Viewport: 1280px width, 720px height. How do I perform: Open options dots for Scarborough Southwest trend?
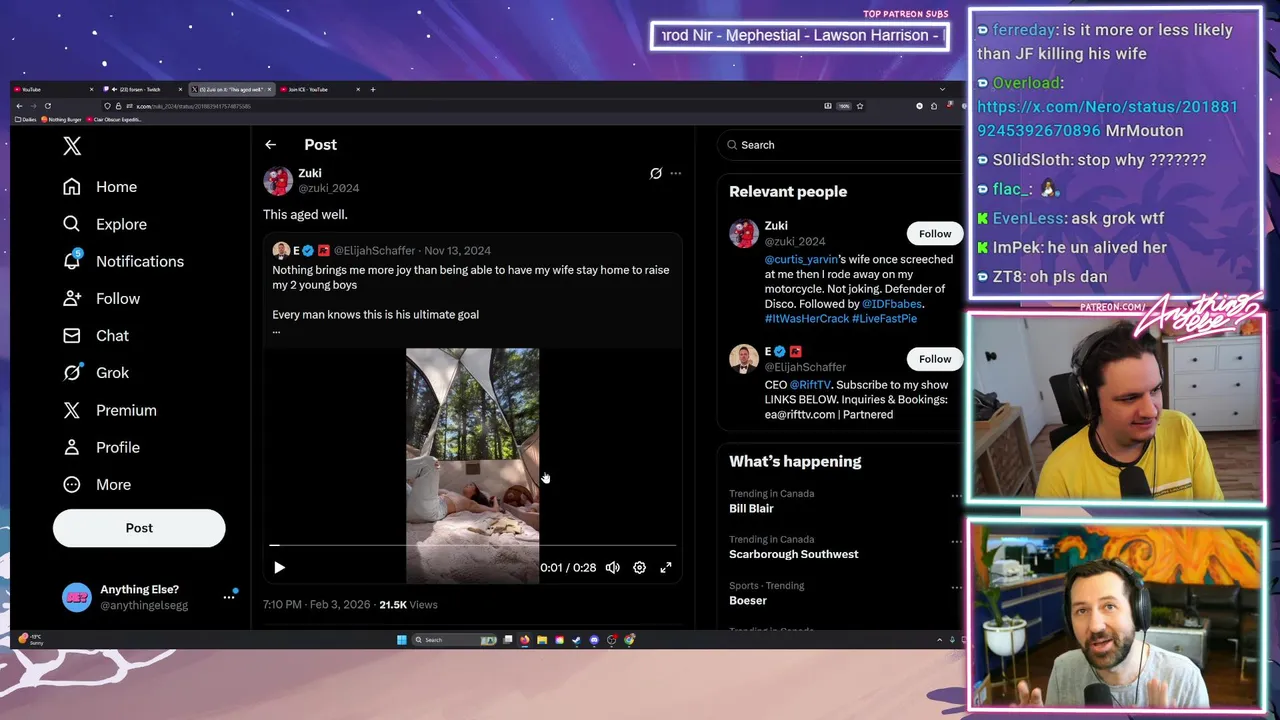tap(956, 541)
